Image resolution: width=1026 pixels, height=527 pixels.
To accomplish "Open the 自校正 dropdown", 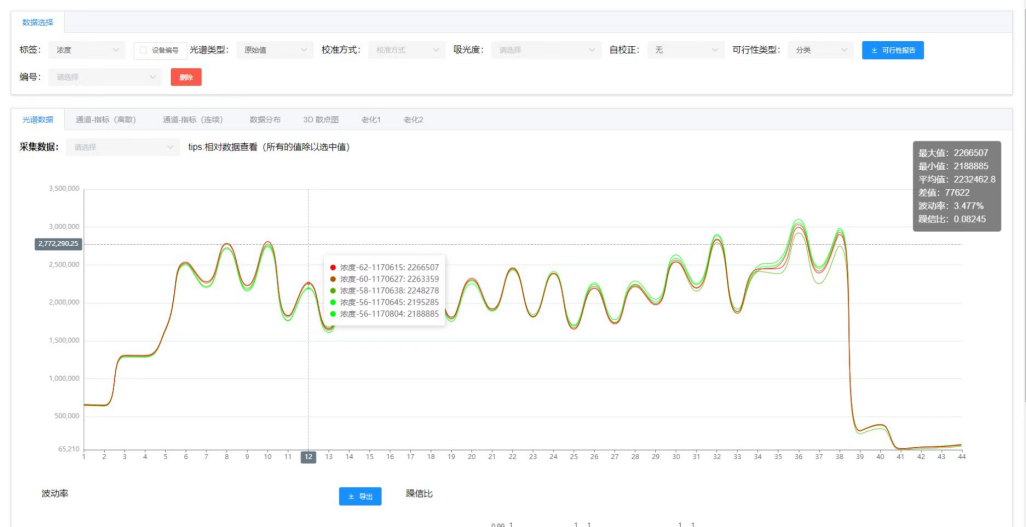I will tap(685, 50).
